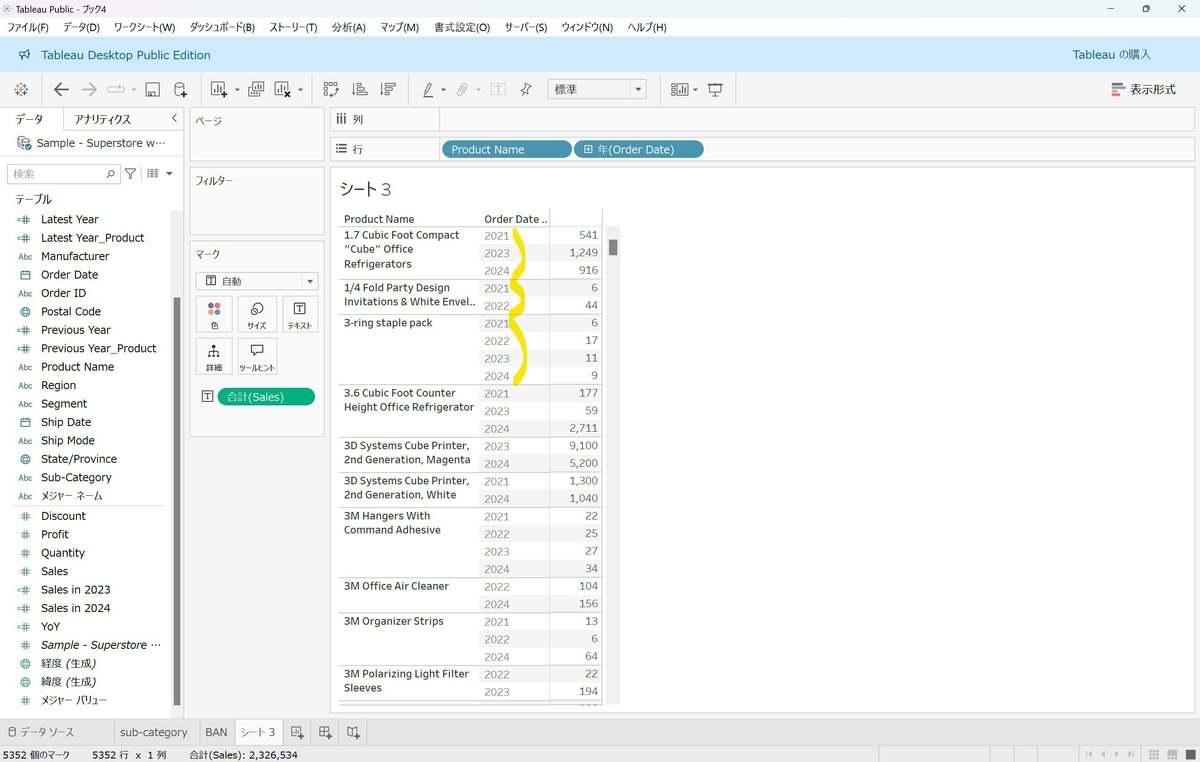Sort ascending toolbar icon

click(360, 90)
